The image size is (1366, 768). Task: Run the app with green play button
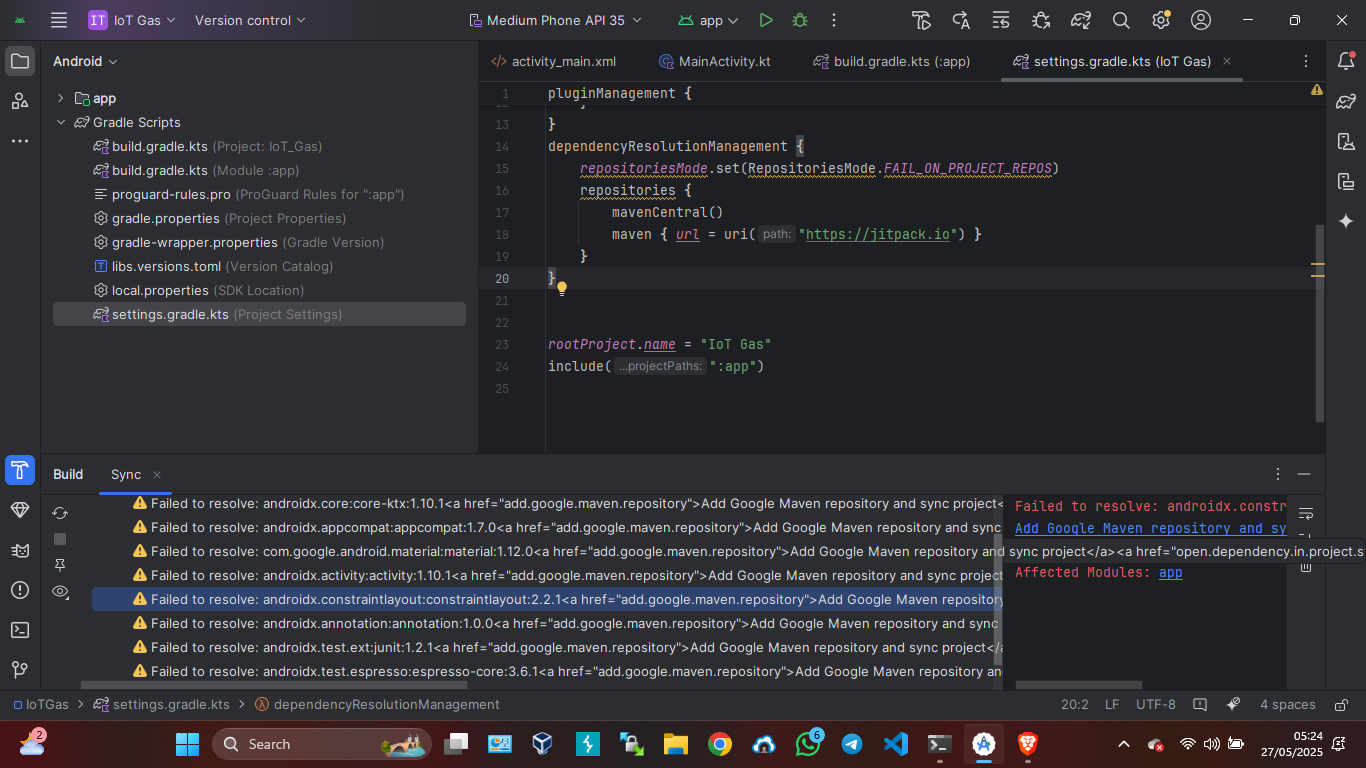click(x=766, y=20)
